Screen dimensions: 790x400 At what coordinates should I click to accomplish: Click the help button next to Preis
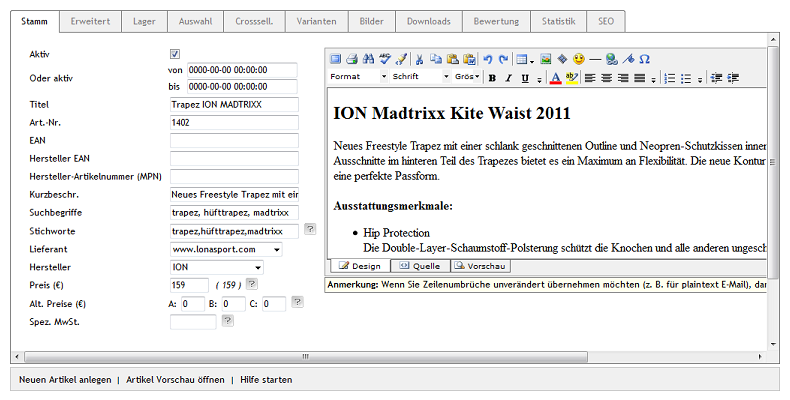pyautogui.click(x=252, y=284)
